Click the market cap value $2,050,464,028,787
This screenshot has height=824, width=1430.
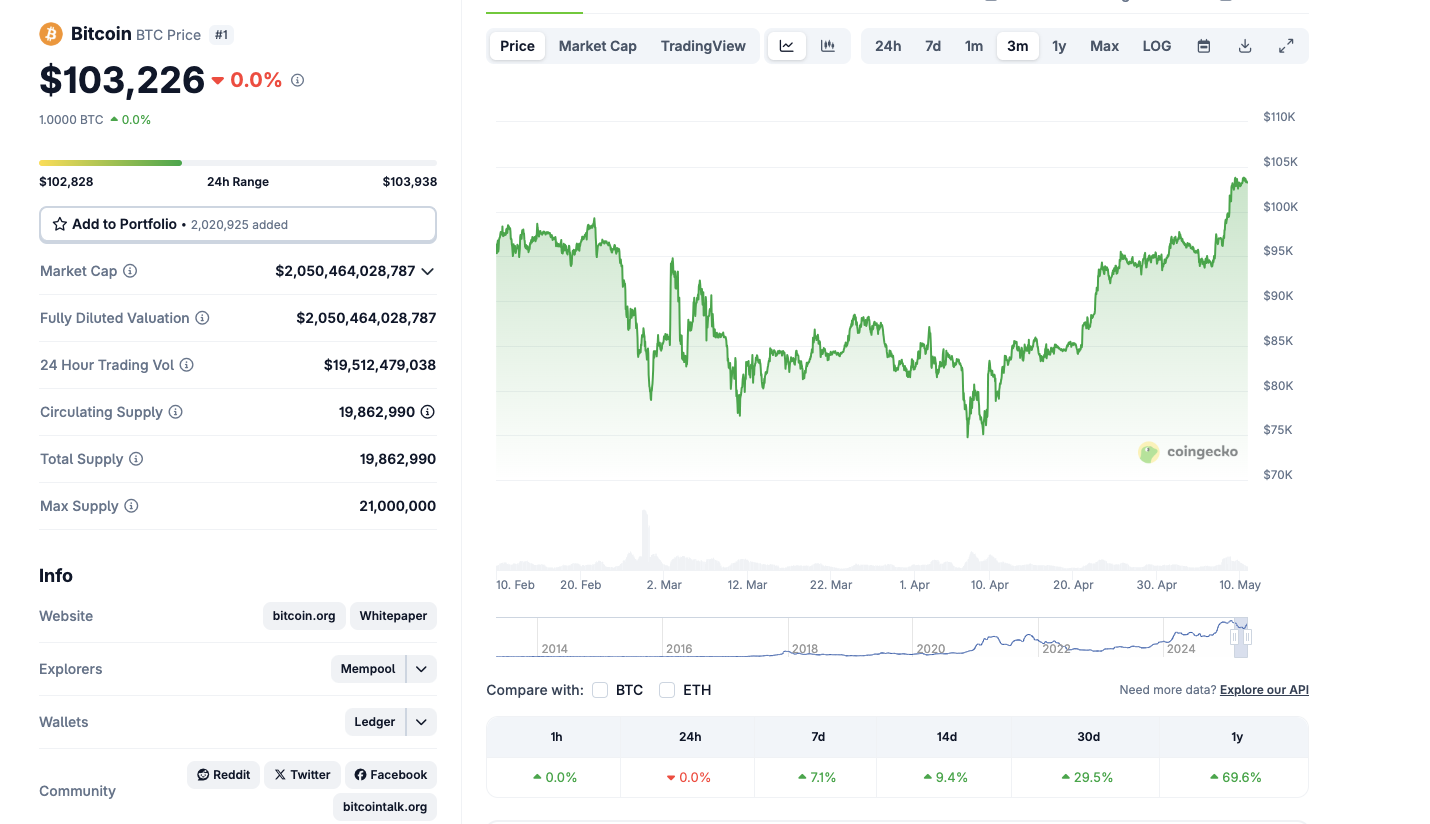[x=345, y=271]
